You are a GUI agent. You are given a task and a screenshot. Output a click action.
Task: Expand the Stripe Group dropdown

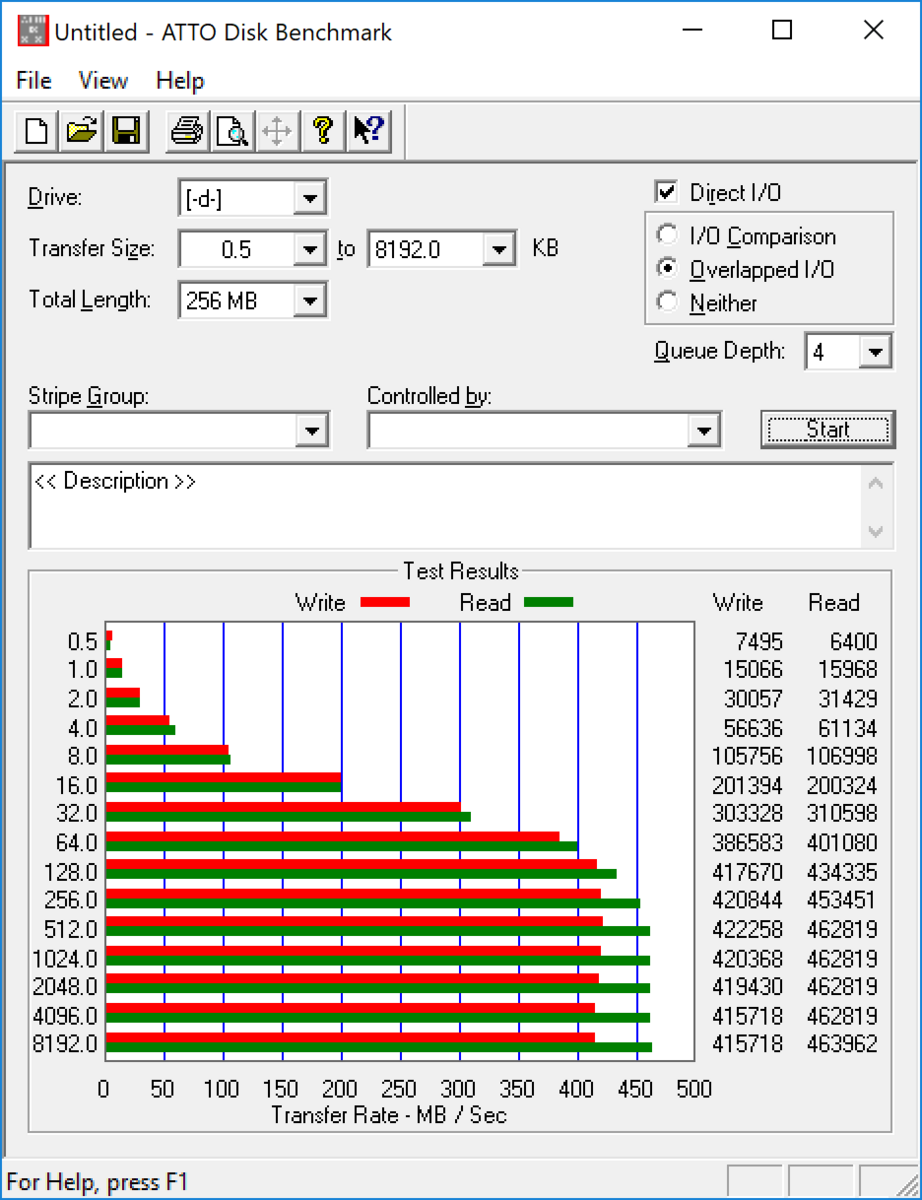click(312, 431)
